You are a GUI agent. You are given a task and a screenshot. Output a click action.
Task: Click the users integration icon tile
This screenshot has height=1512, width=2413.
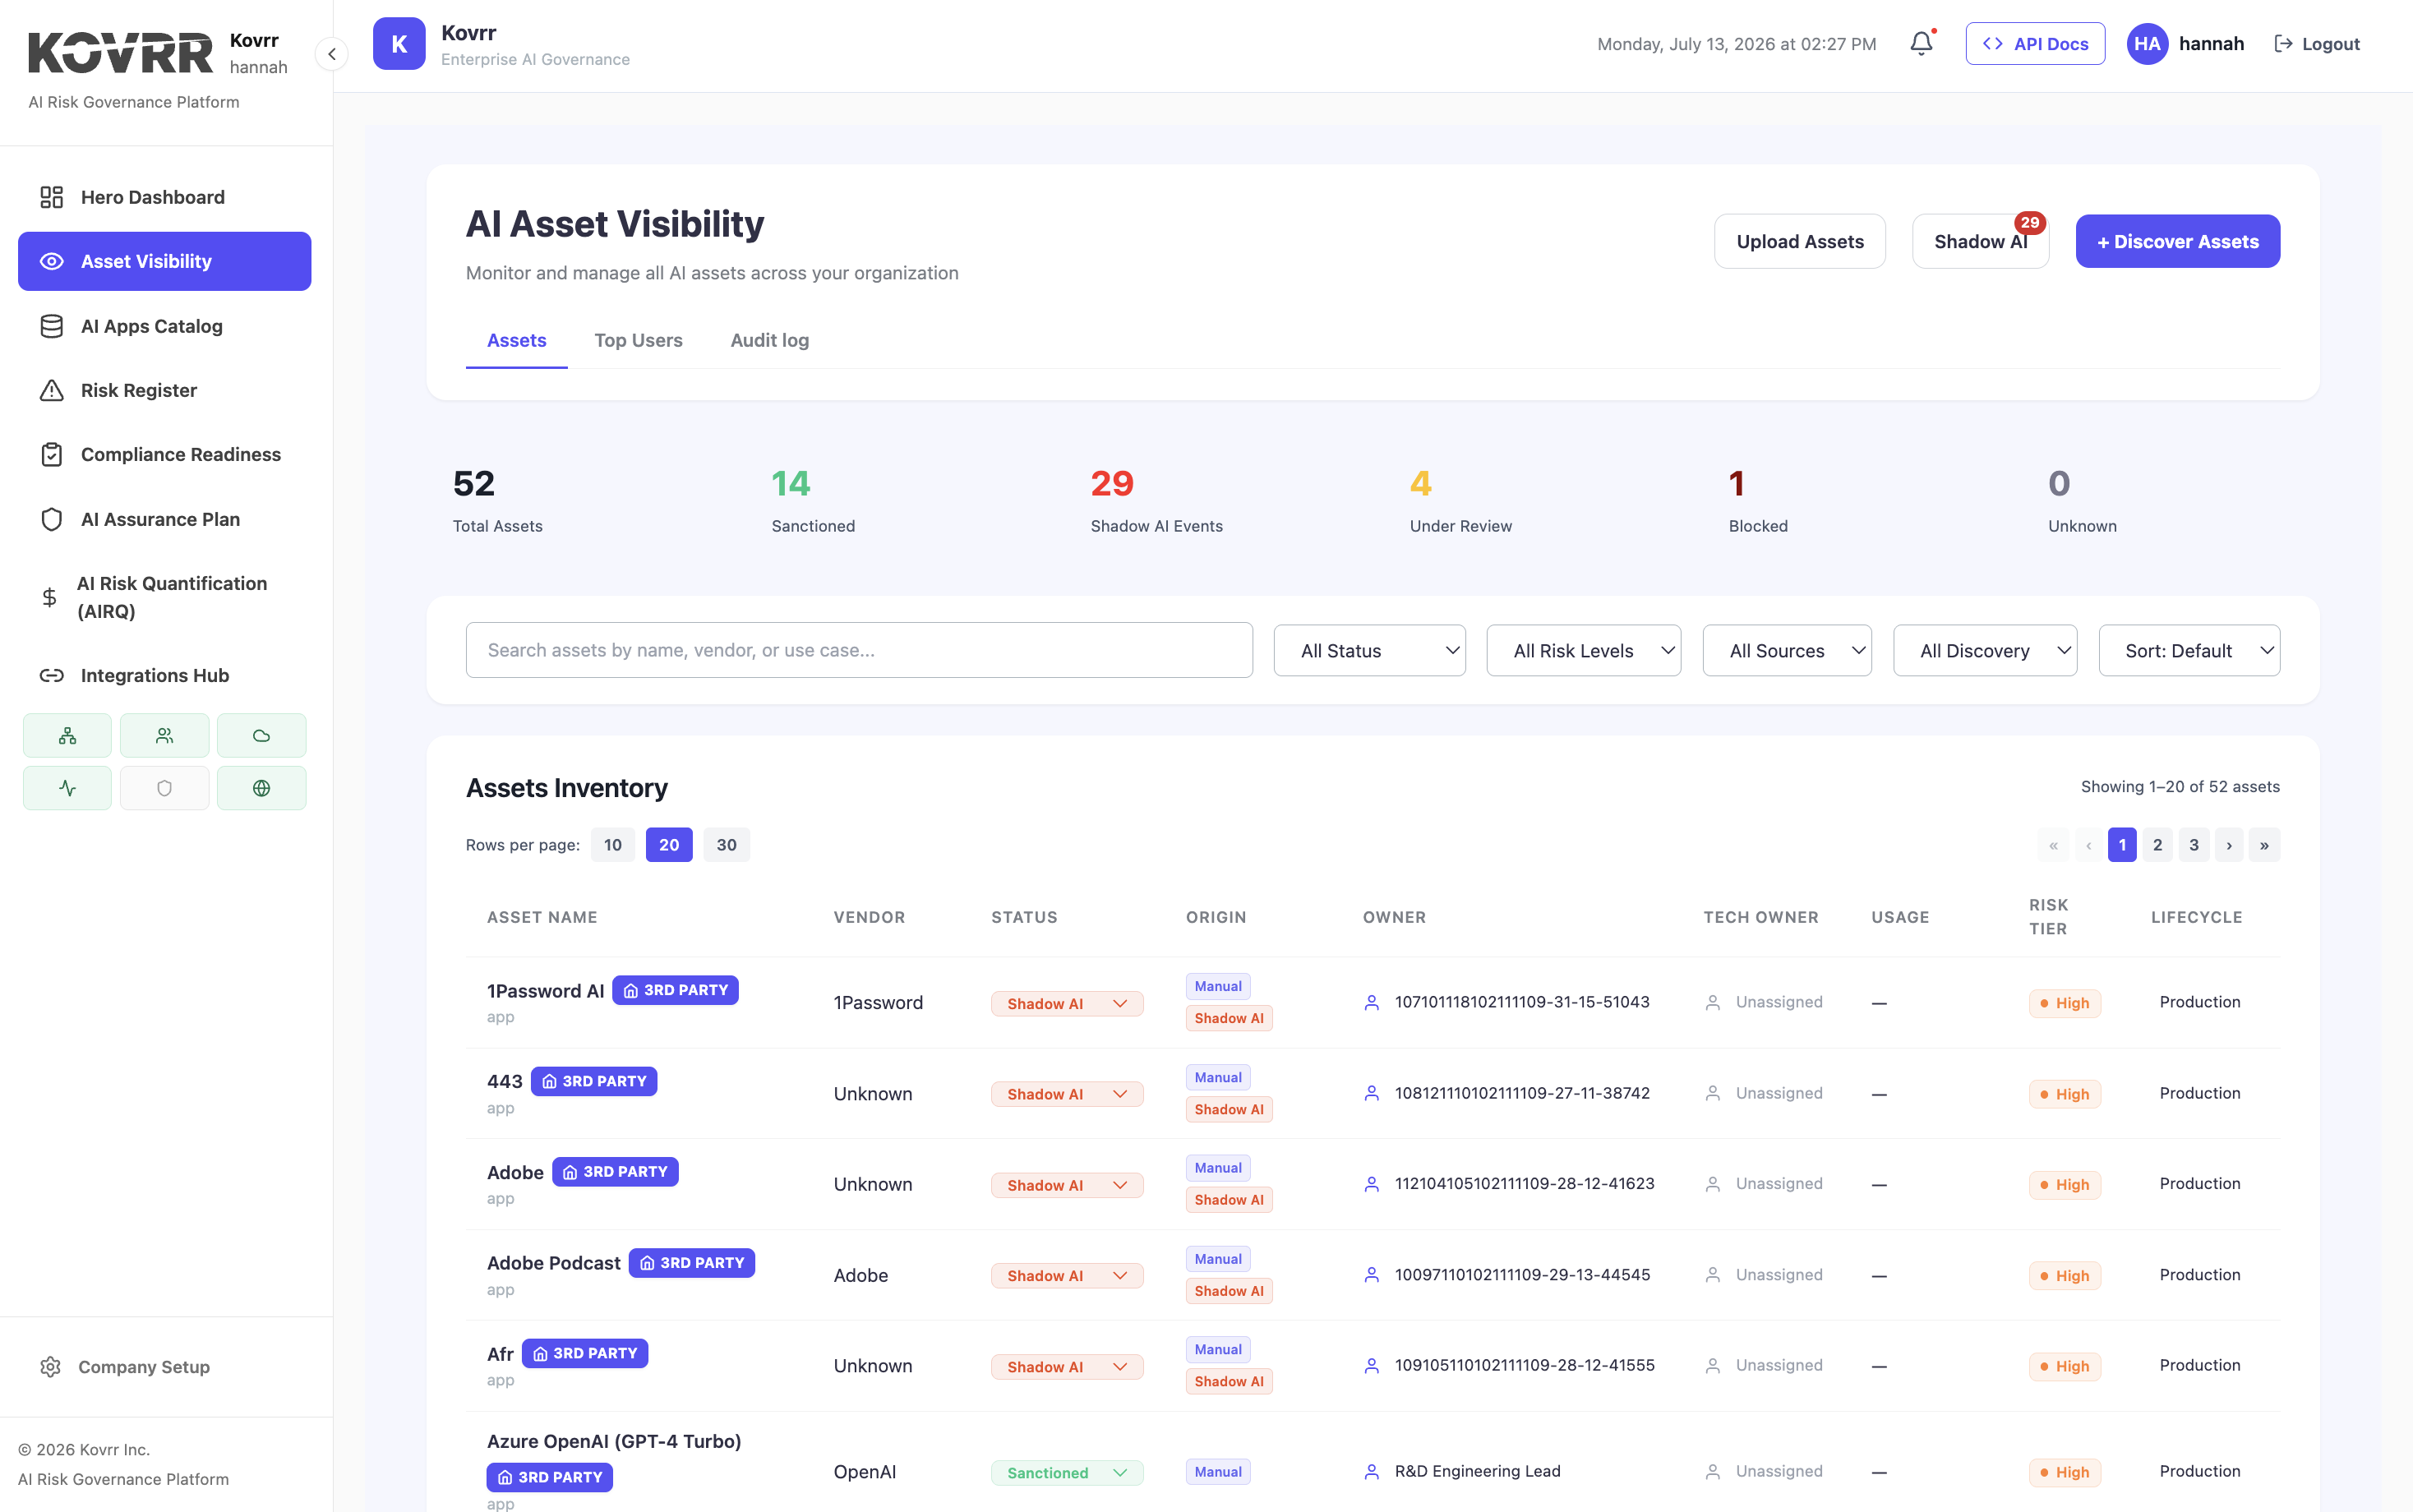coord(164,736)
